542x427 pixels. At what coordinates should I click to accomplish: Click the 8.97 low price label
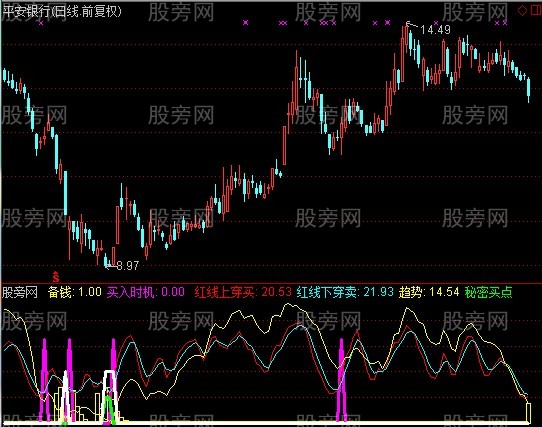[x=127, y=266]
